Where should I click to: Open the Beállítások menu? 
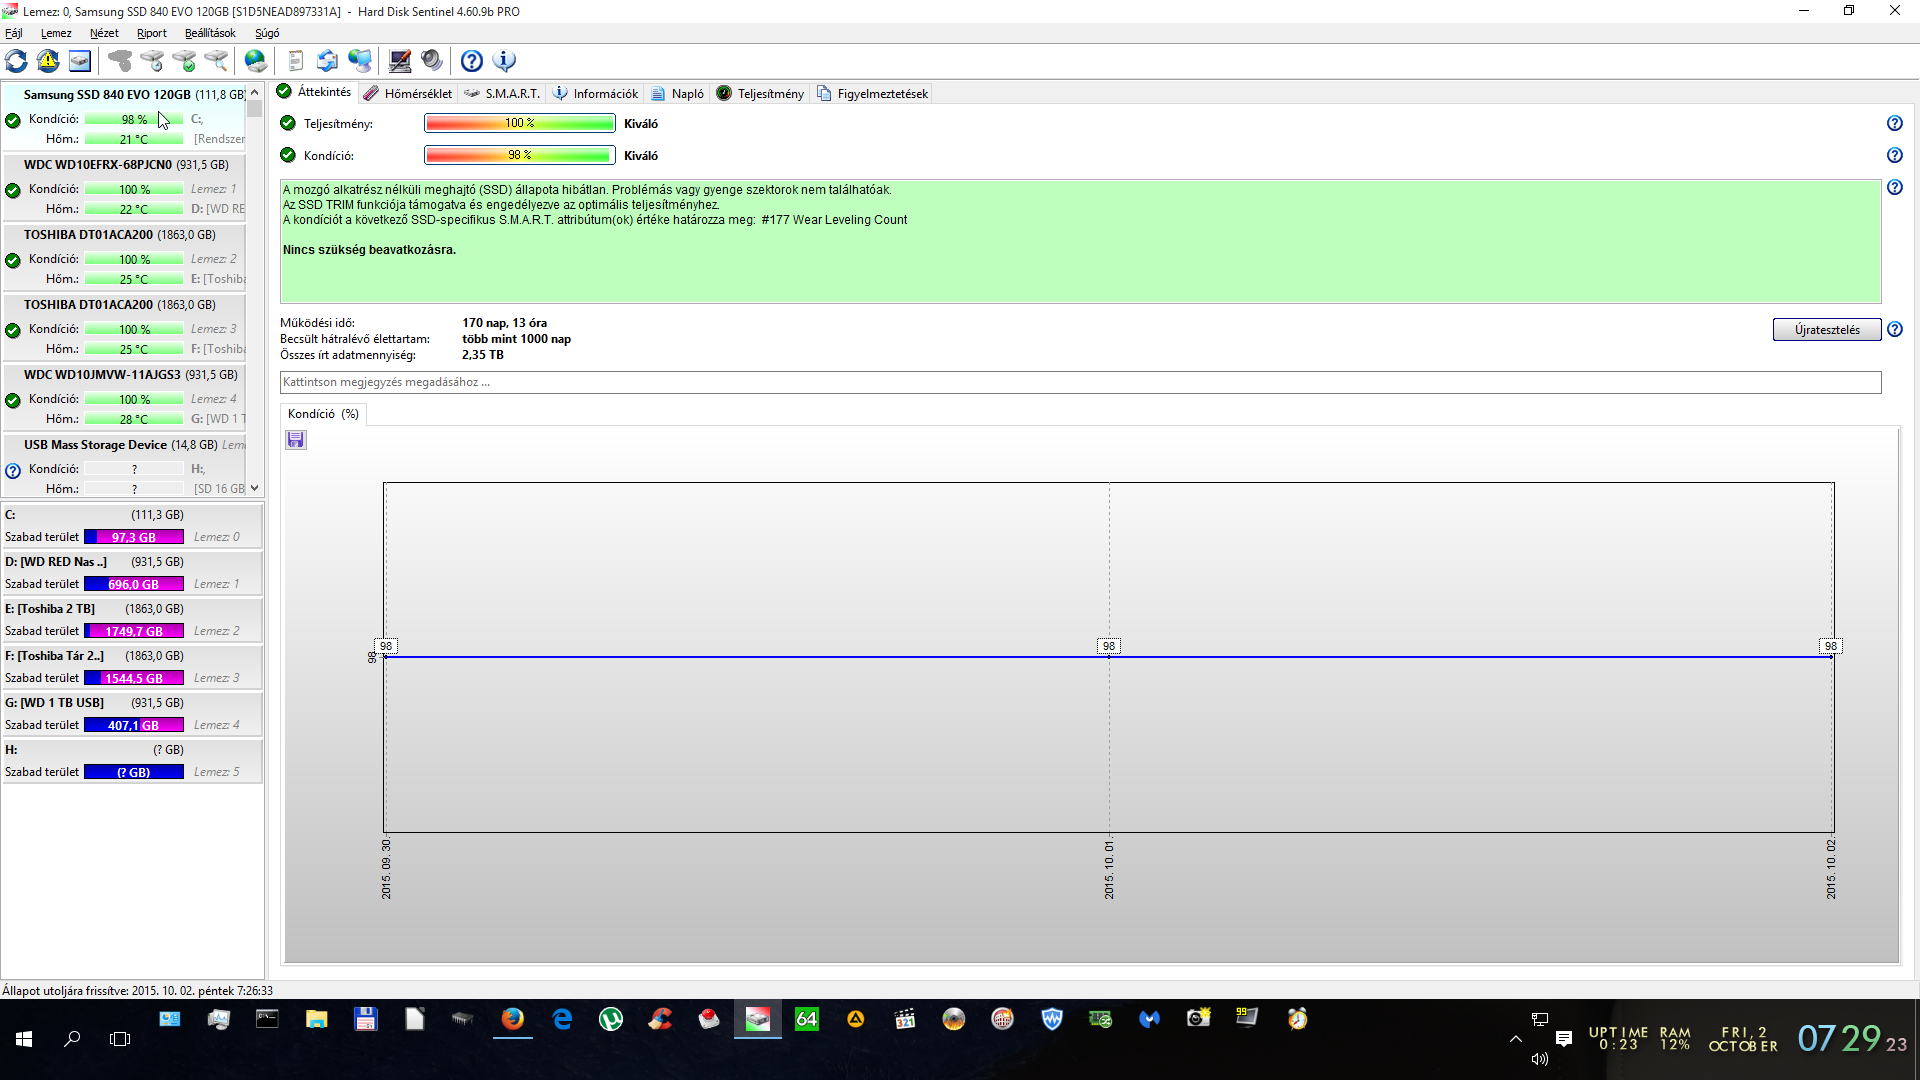(210, 33)
